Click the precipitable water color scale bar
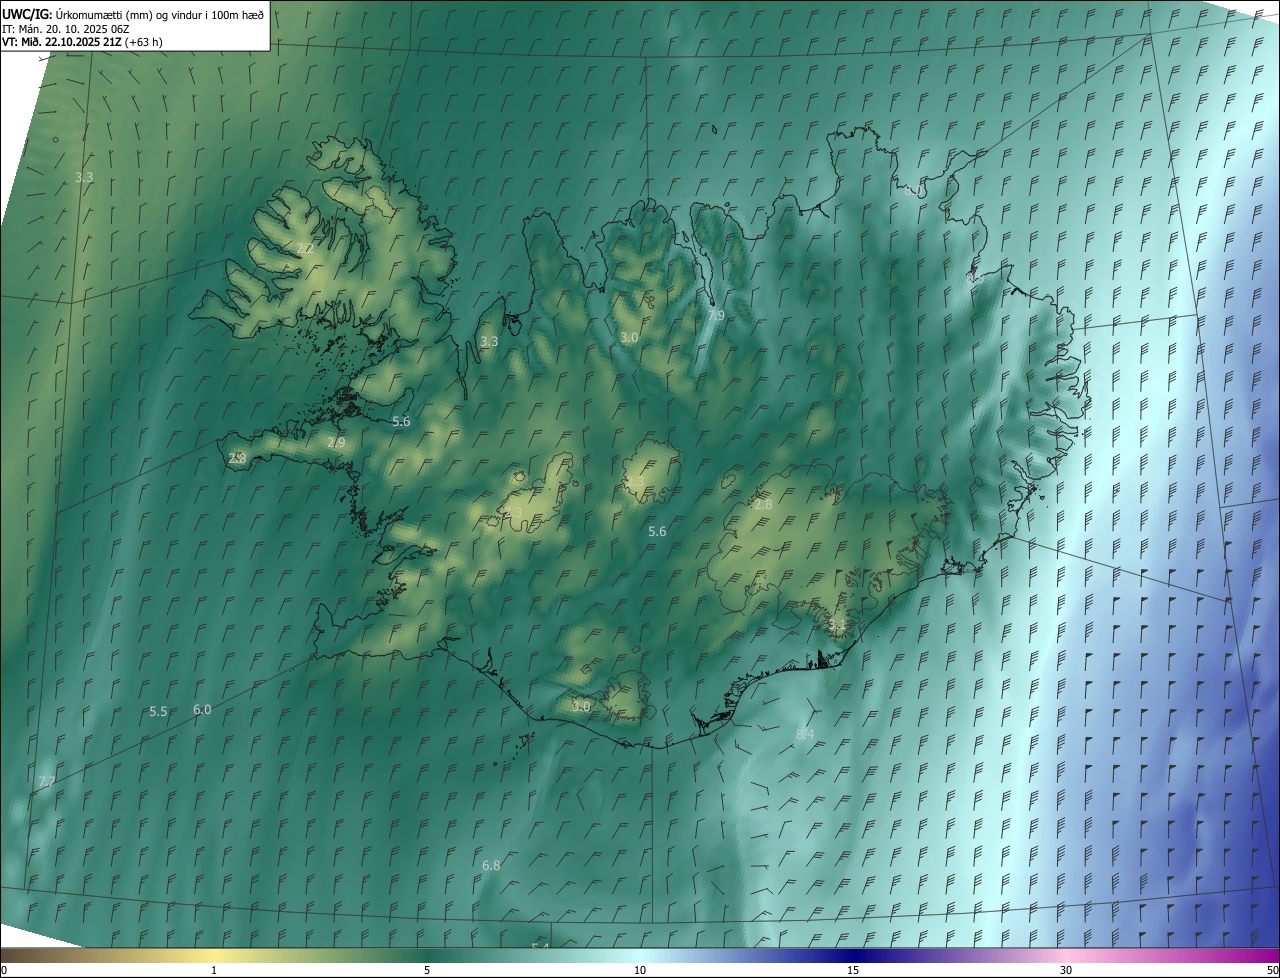This screenshot has width=1280, height=978. pos(640,955)
